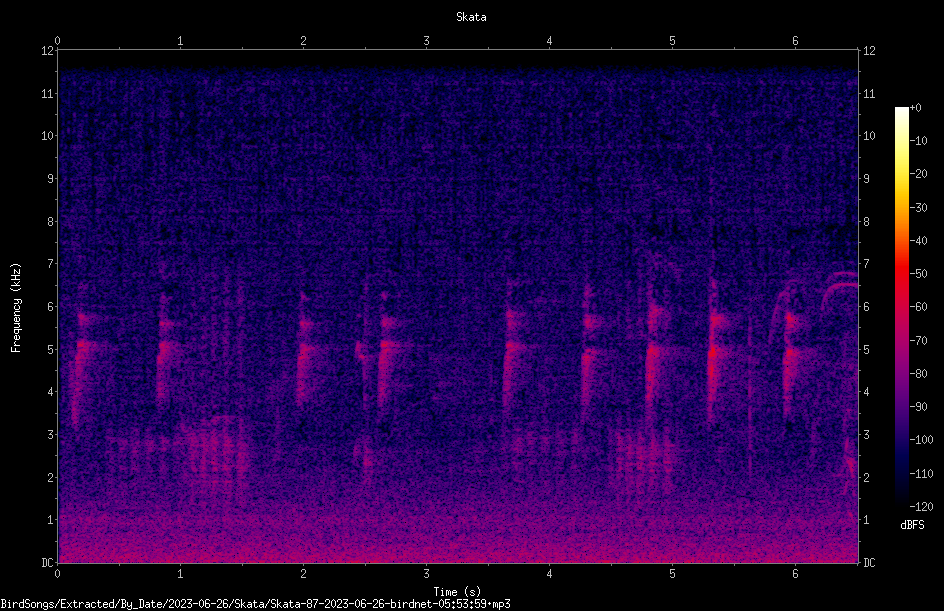Click the '-20' value on the dBFS scale

[x=919, y=173]
